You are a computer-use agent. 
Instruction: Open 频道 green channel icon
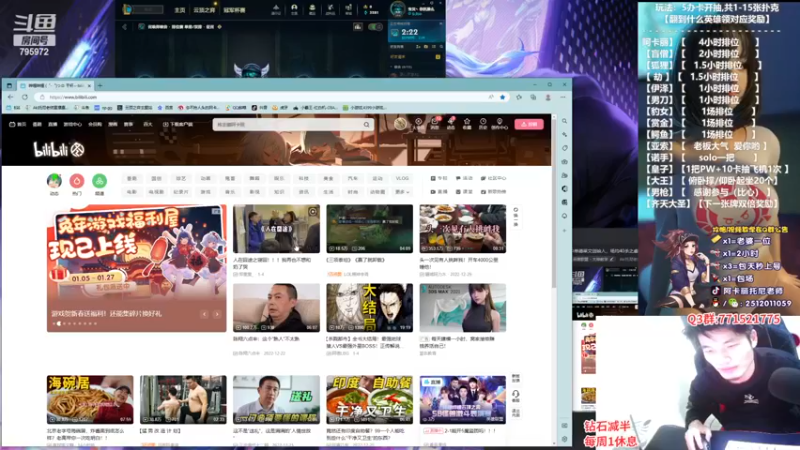tap(99, 181)
